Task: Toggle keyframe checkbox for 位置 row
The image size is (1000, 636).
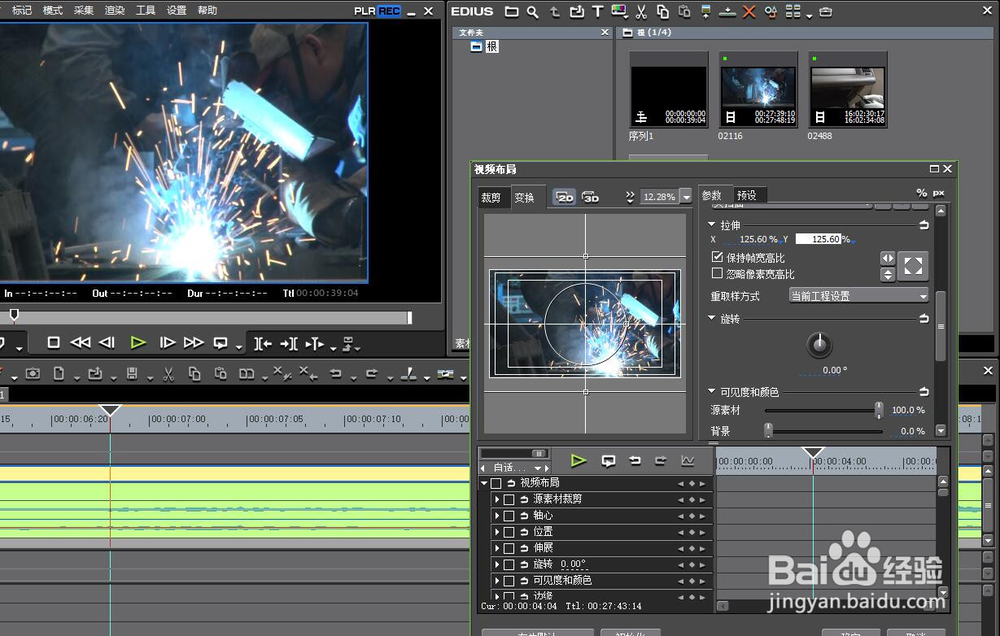Action: click(509, 532)
